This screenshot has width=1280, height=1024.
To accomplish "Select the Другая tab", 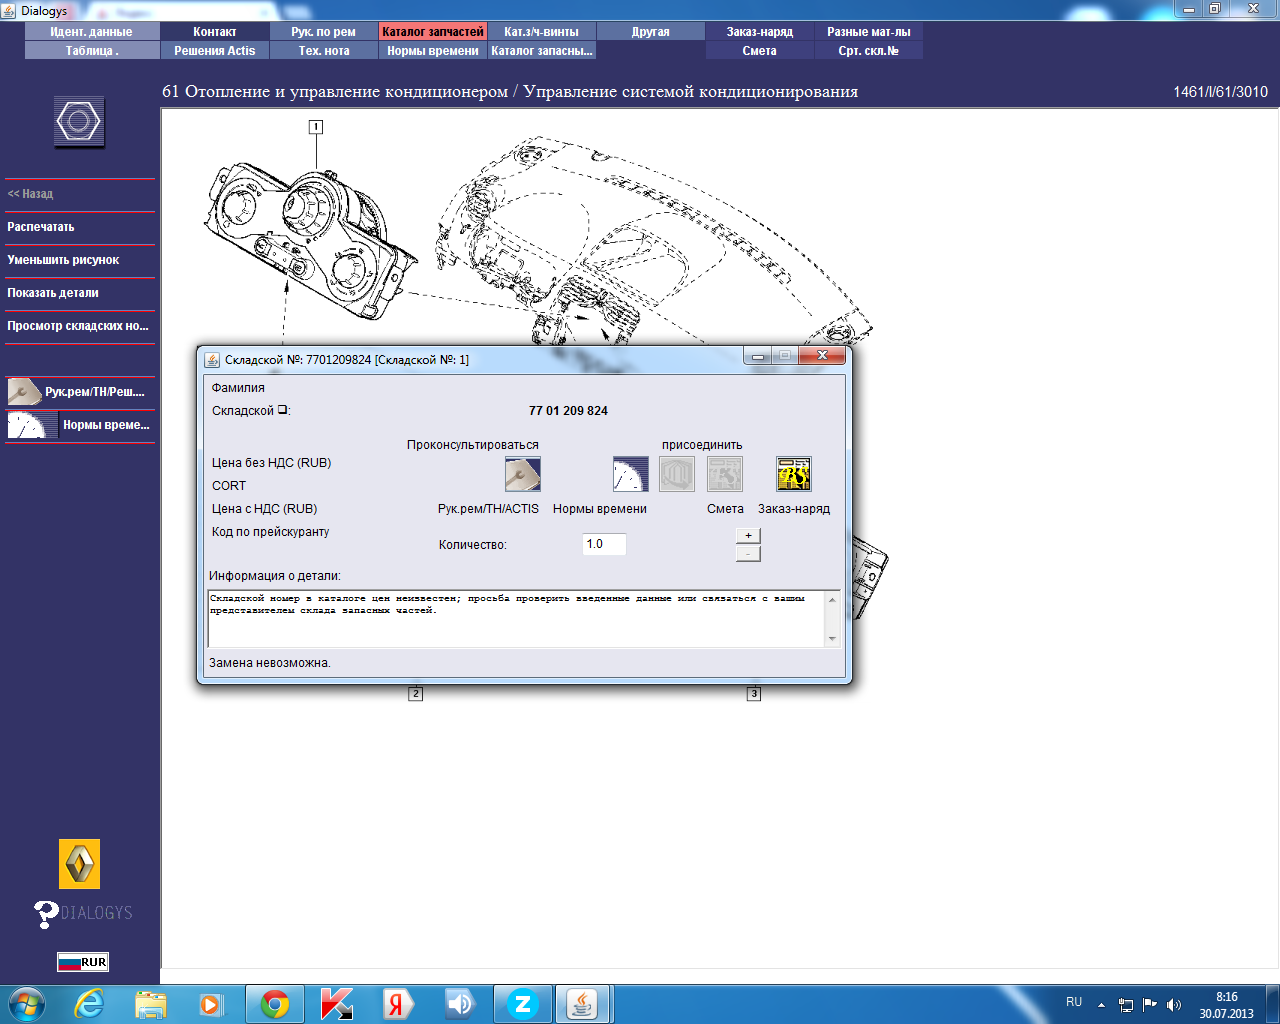I will tap(651, 32).
